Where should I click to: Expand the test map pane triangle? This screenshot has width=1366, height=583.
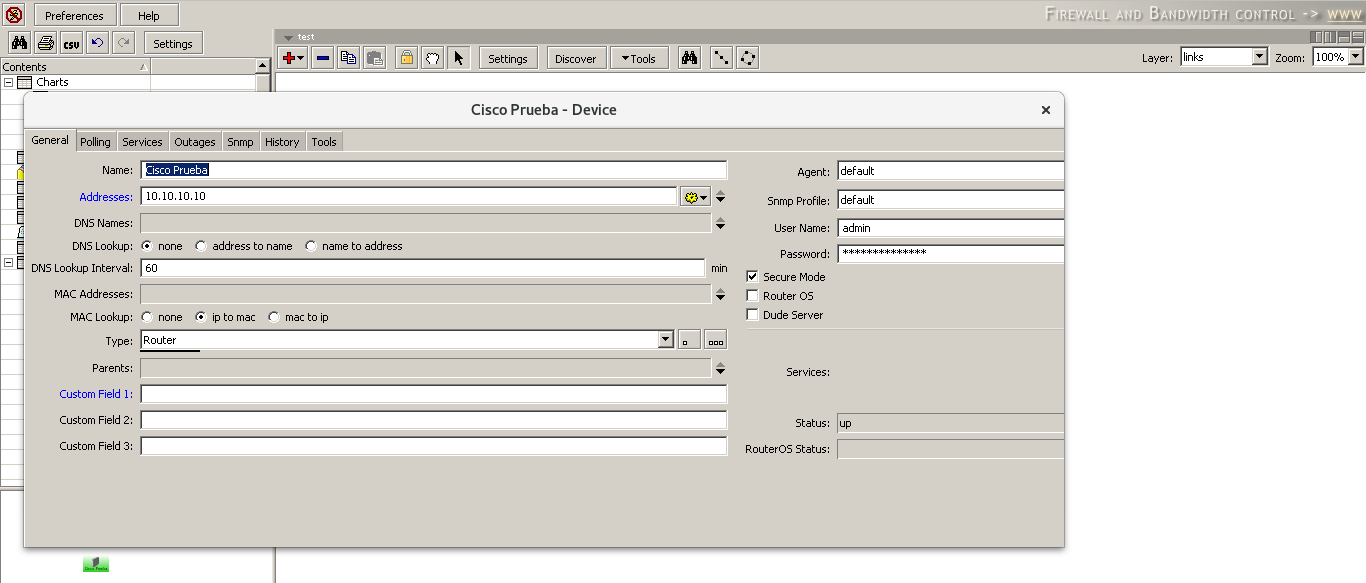[x=288, y=38]
